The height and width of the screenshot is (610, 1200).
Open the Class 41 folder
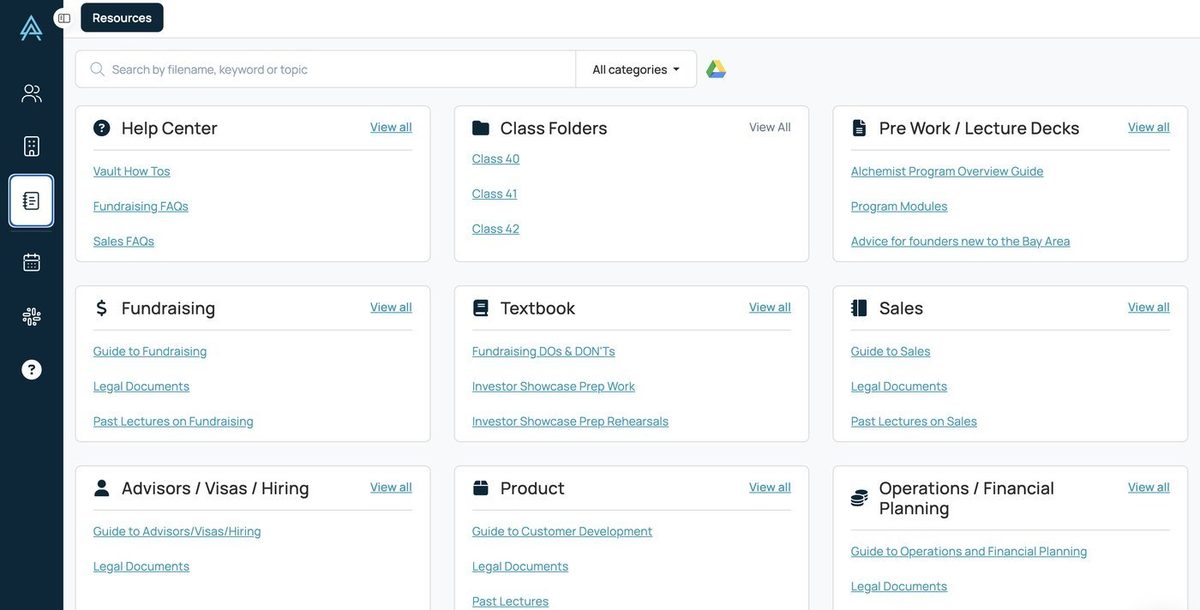495,193
